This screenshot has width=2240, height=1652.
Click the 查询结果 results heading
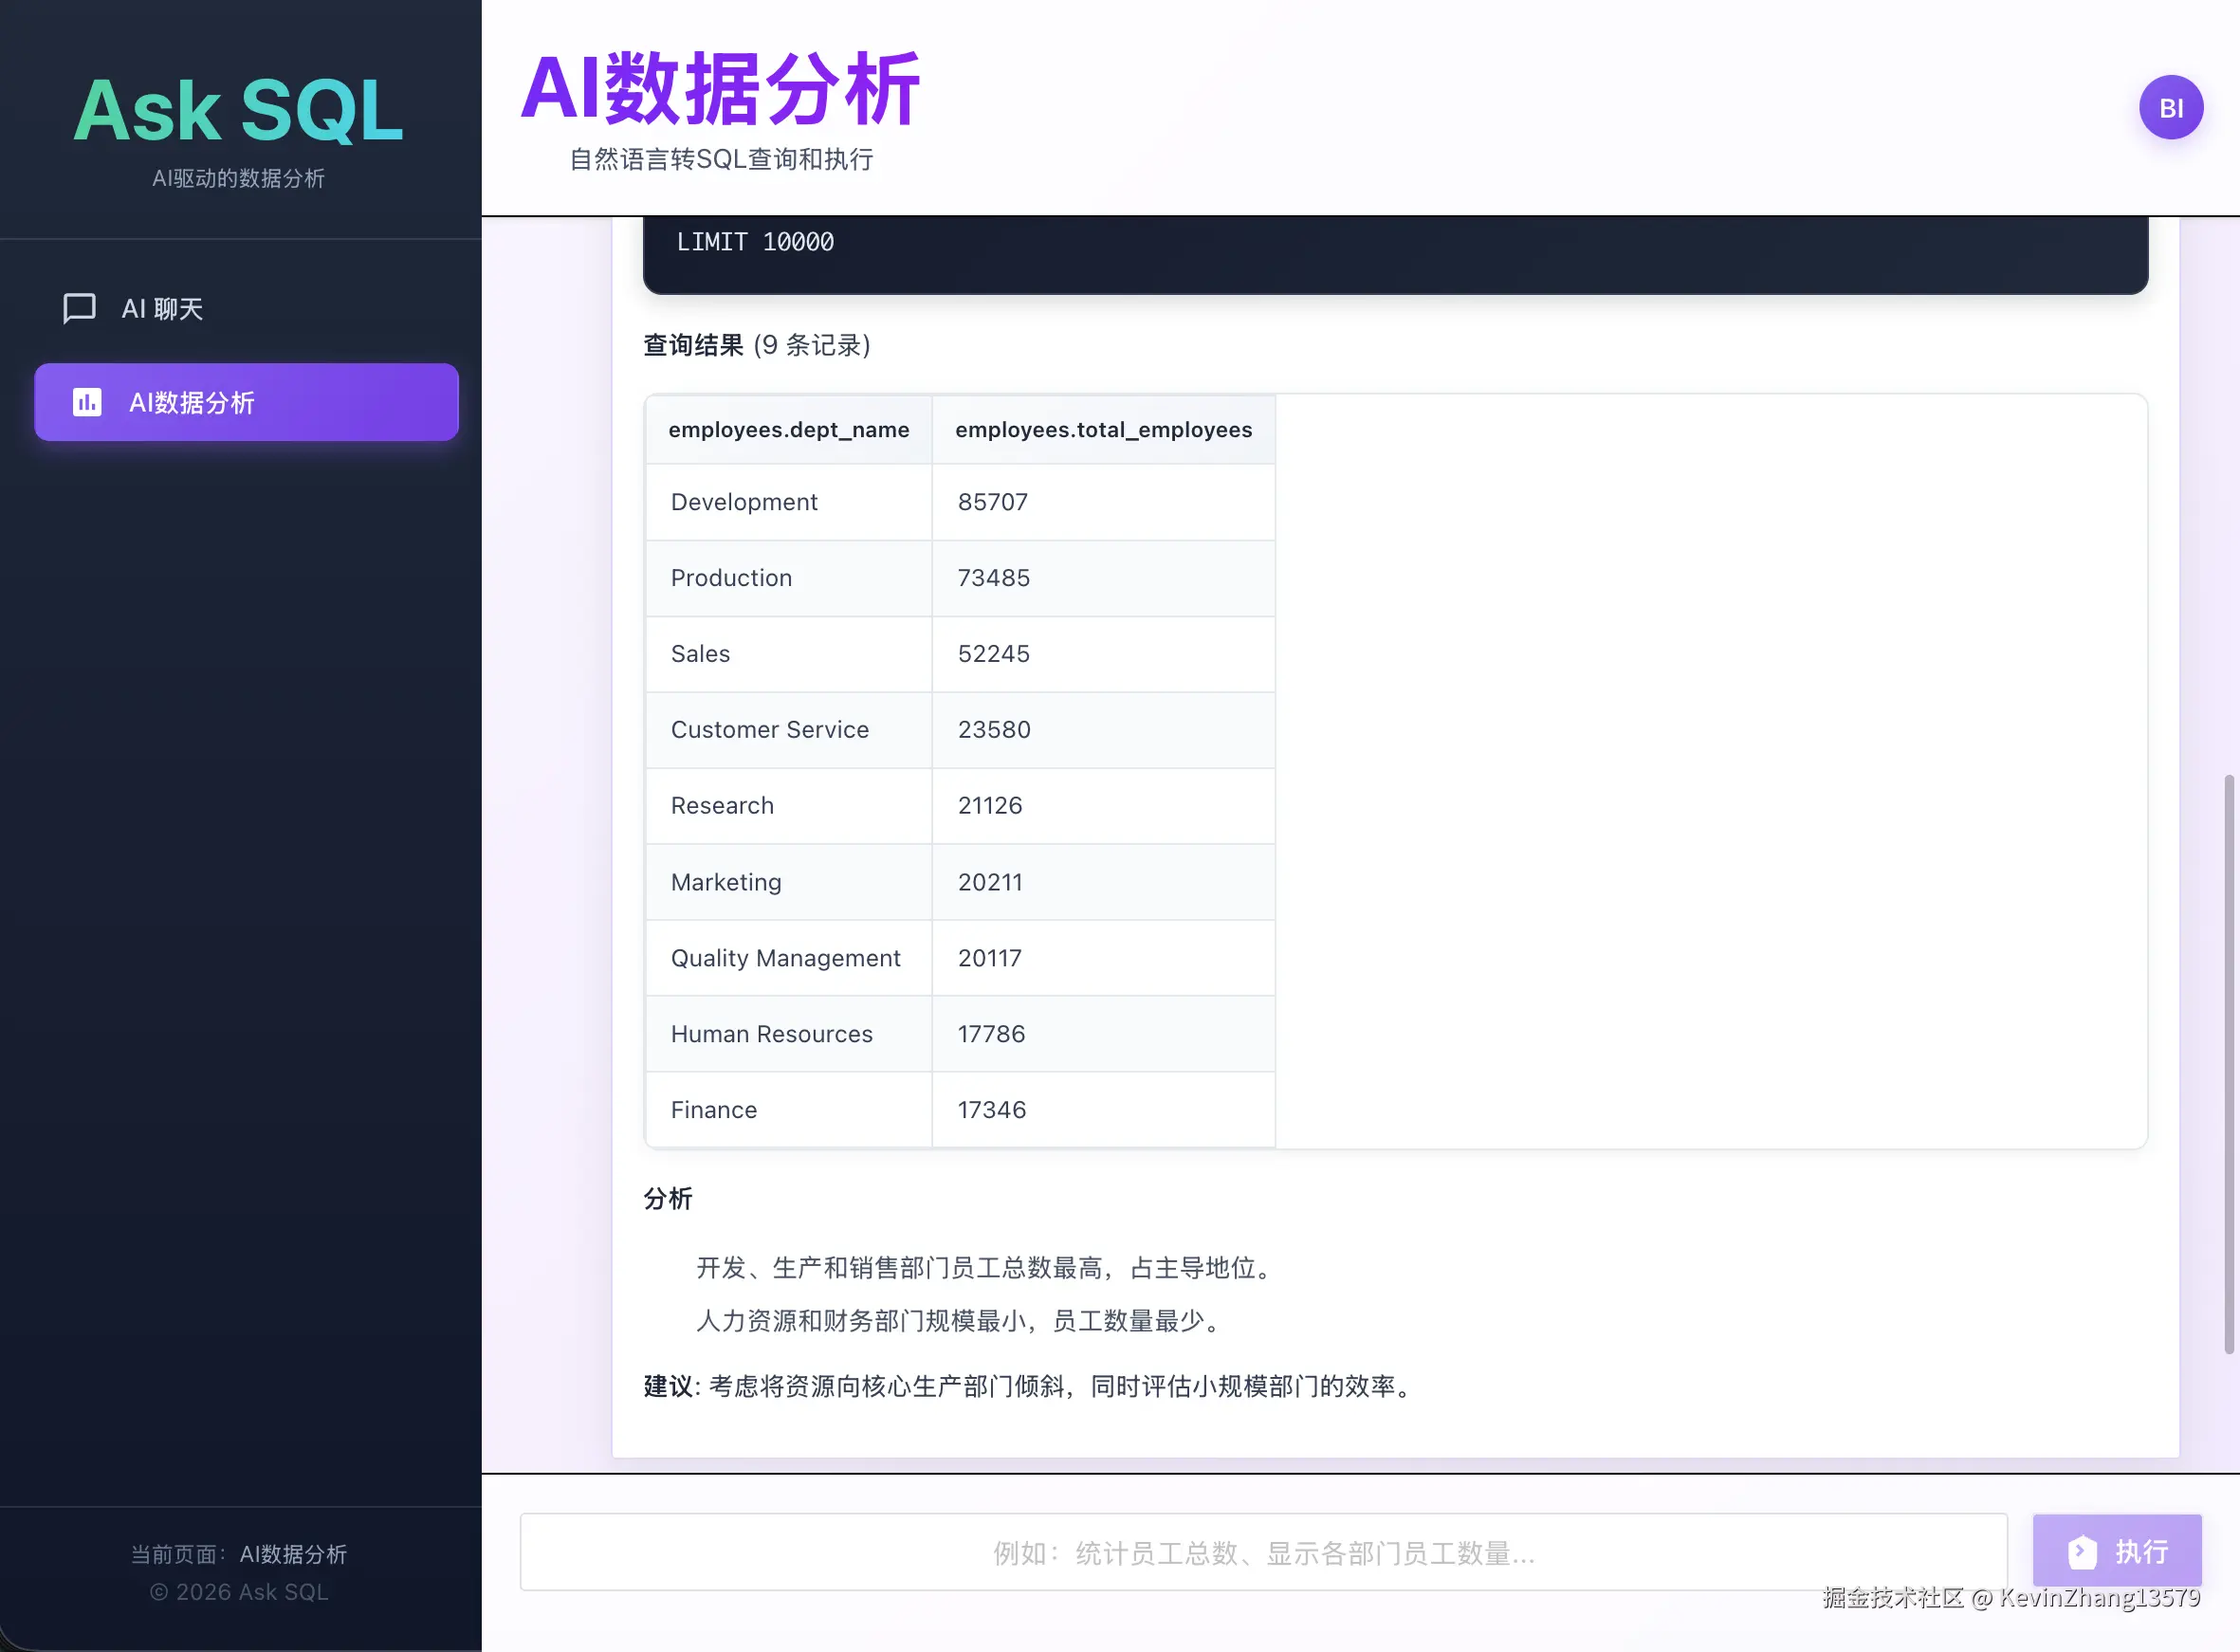click(693, 344)
